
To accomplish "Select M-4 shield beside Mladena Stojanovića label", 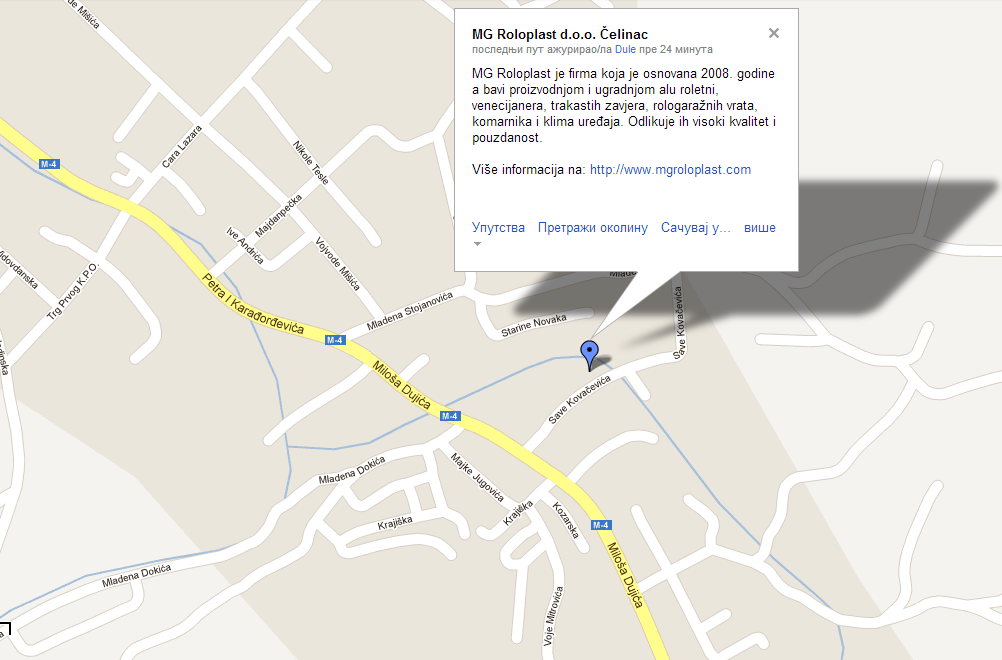I will point(335,340).
